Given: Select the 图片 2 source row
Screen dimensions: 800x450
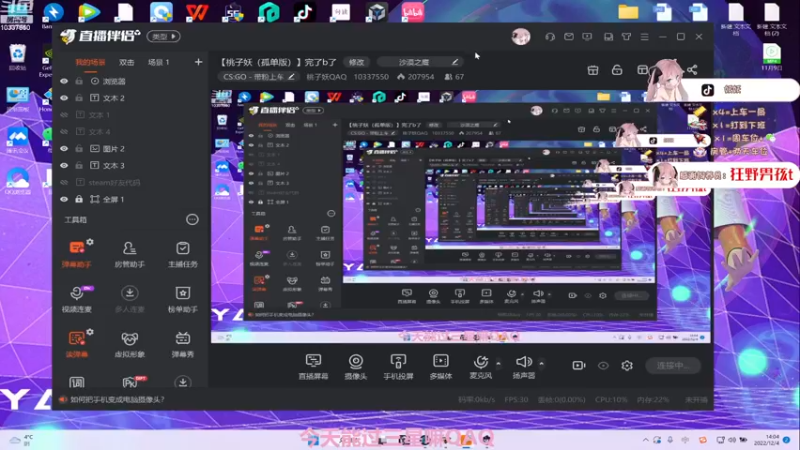Looking at the screenshot, I should (131, 148).
